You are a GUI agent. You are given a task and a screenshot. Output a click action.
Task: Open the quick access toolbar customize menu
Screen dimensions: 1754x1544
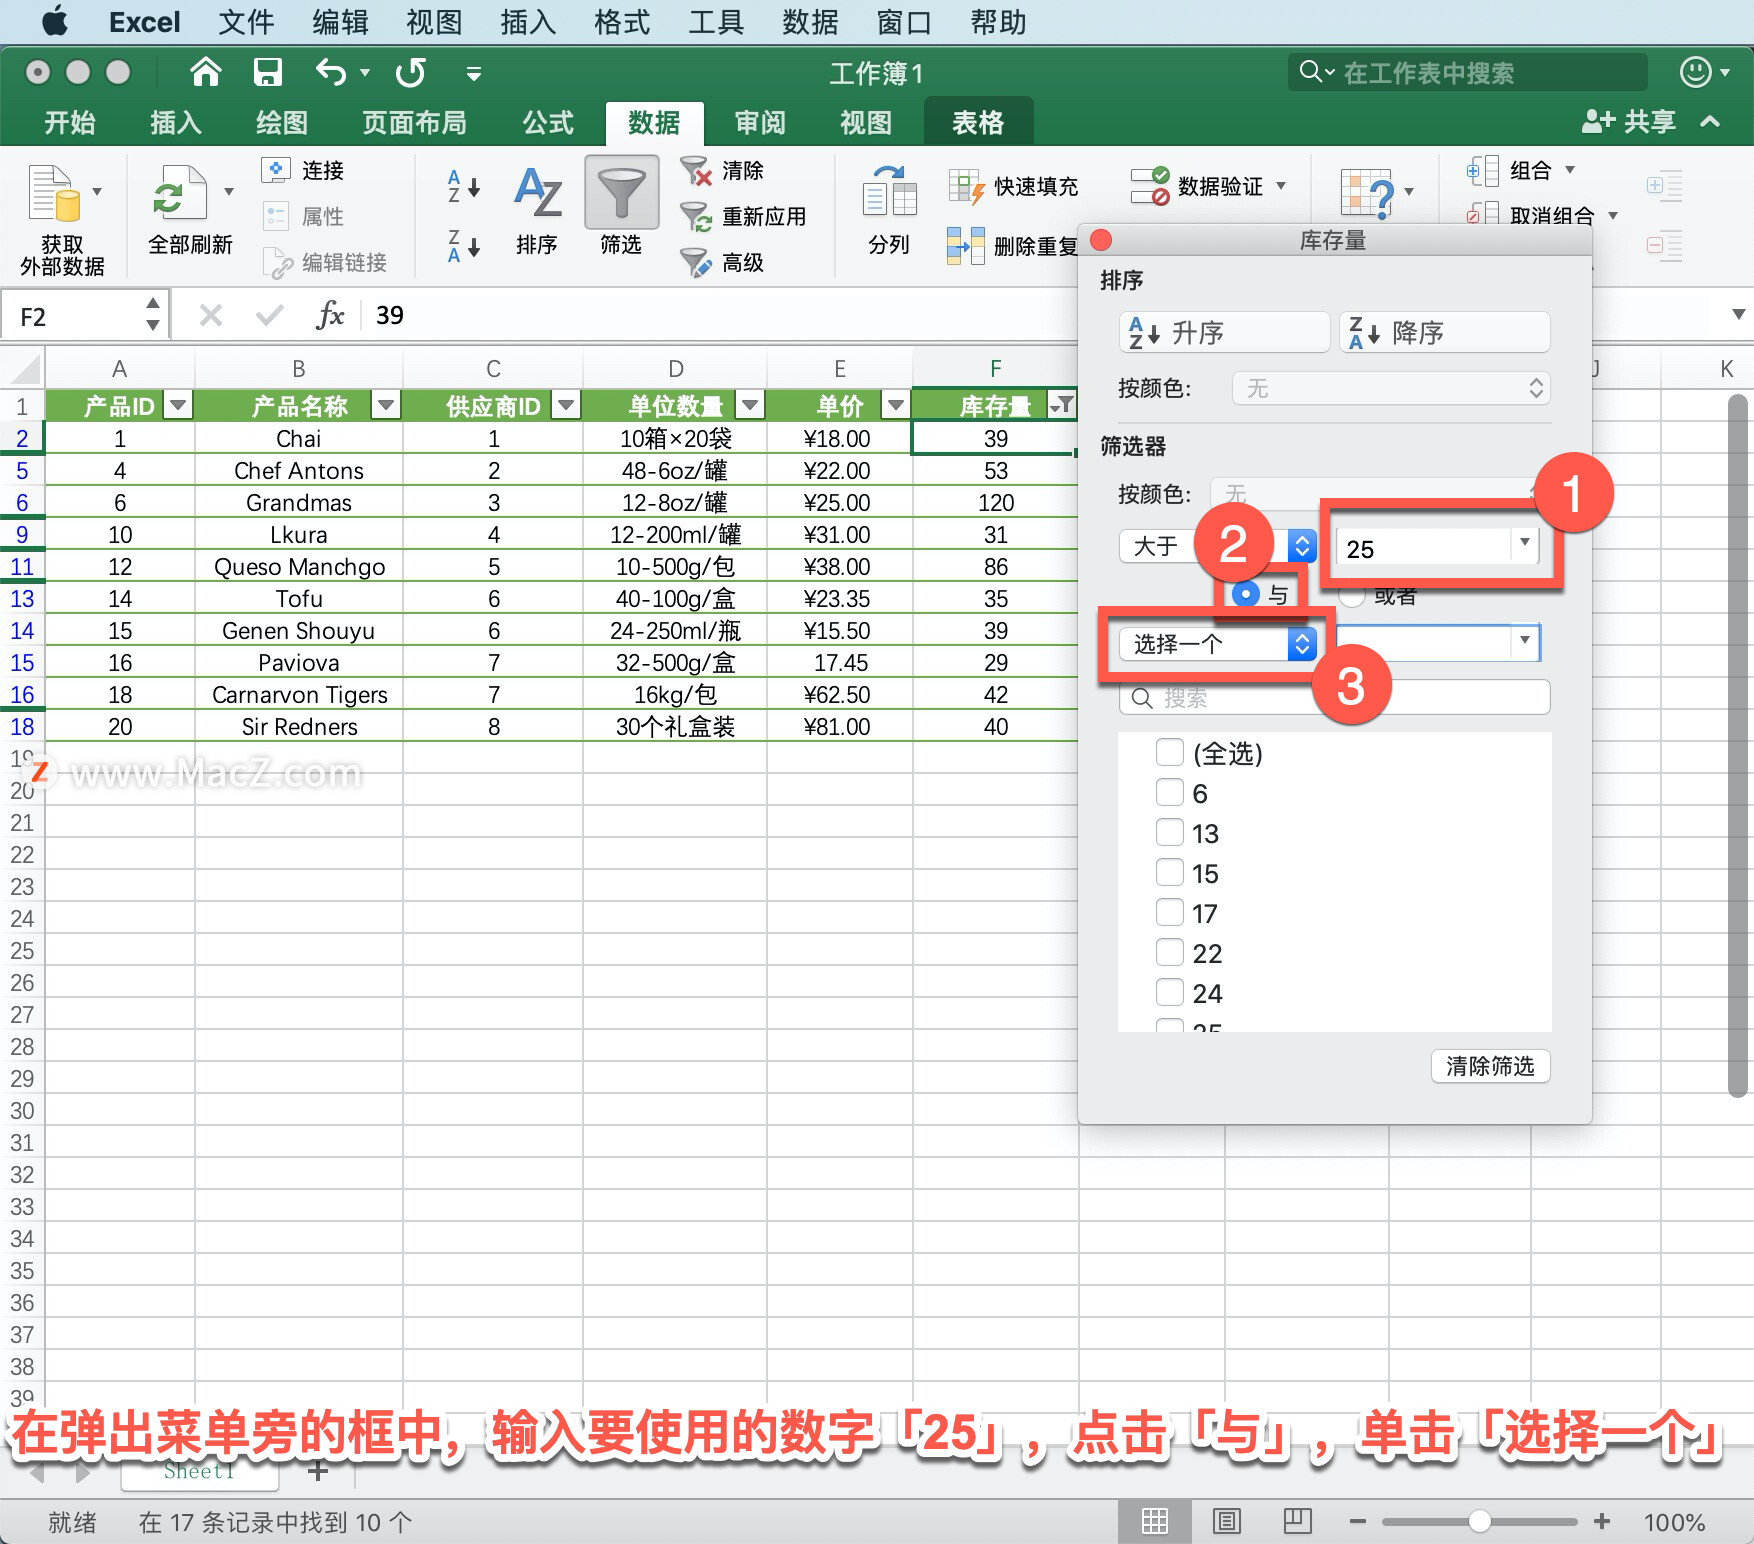click(x=474, y=73)
